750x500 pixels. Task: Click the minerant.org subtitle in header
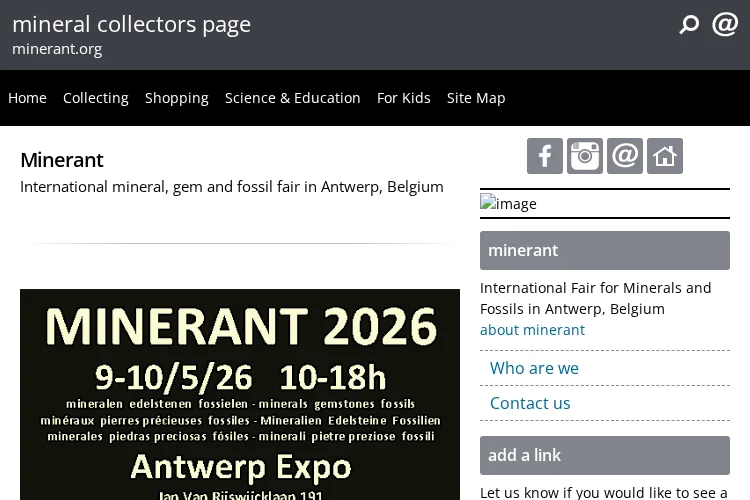click(x=57, y=49)
